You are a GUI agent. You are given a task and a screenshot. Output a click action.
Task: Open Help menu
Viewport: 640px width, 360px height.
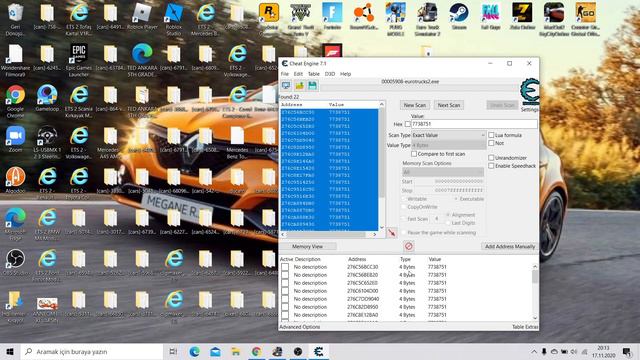(x=345, y=74)
